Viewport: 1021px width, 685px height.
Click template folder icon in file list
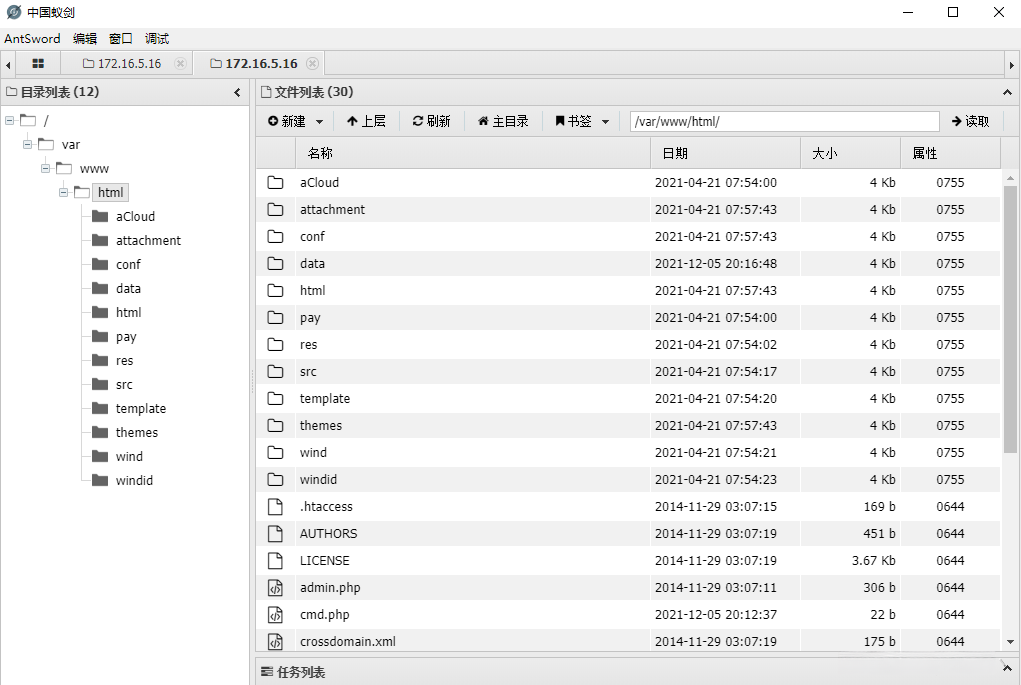[275, 398]
